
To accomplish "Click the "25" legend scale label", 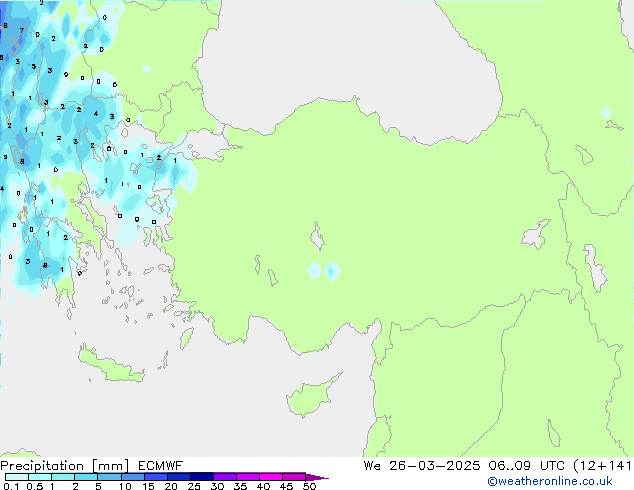I will click(194, 486).
